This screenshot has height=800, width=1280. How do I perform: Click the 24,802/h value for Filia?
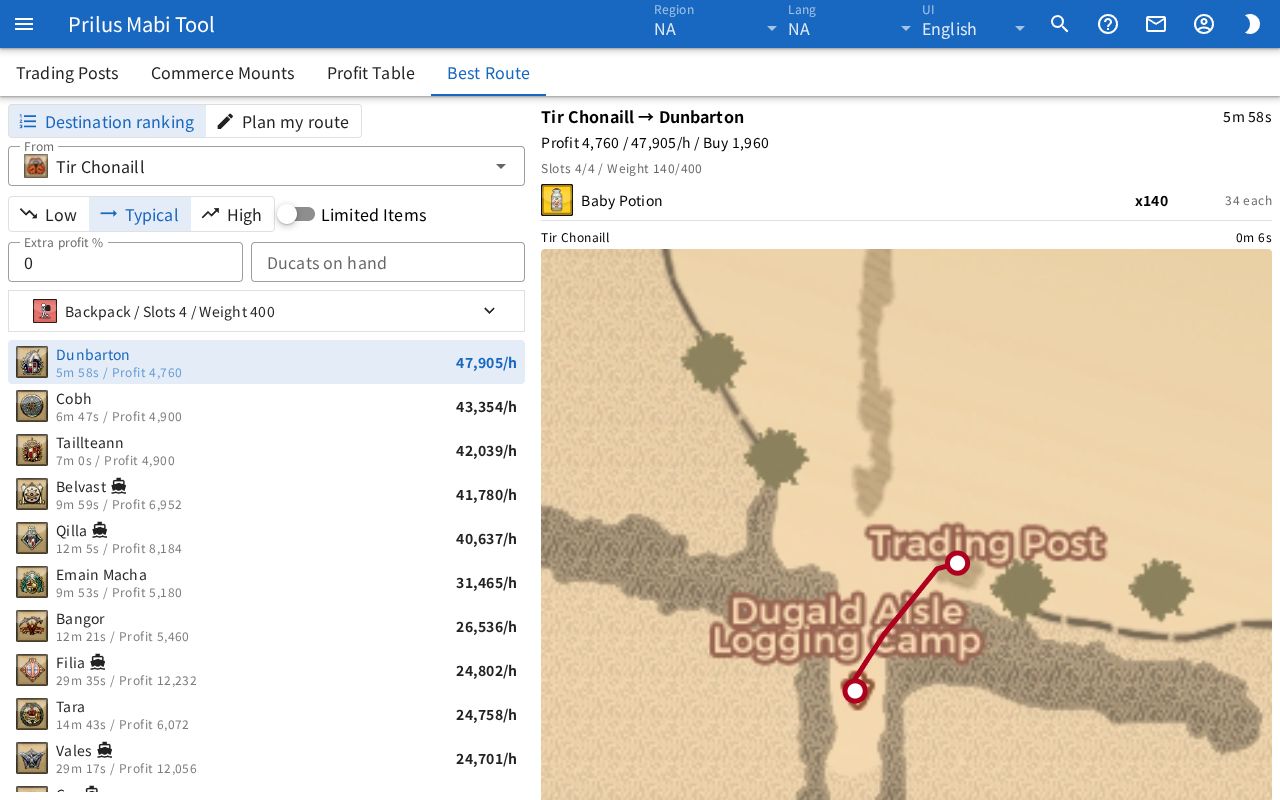click(x=486, y=670)
